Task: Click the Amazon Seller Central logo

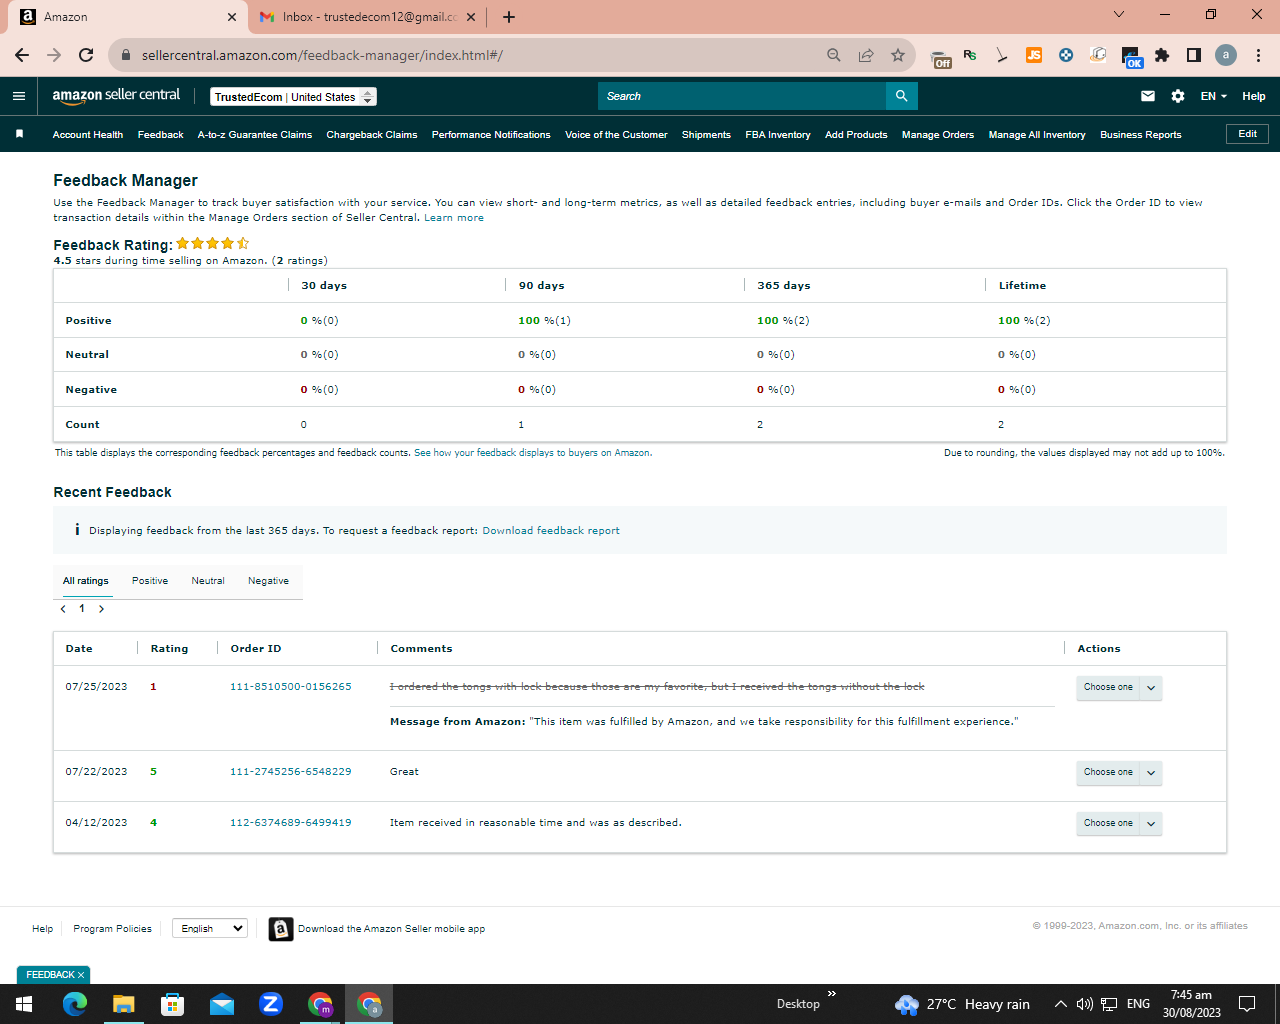Action: click(116, 95)
